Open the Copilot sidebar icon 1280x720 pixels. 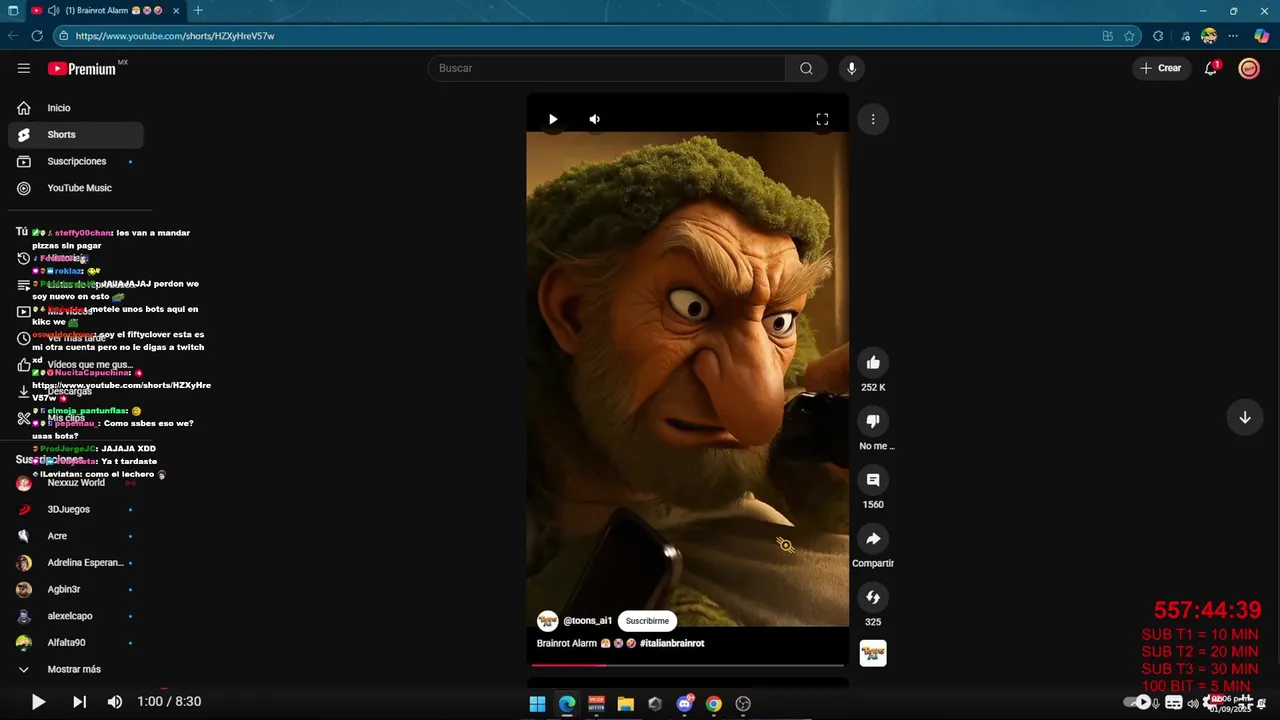pyautogui.click(x=1261, y=36)
